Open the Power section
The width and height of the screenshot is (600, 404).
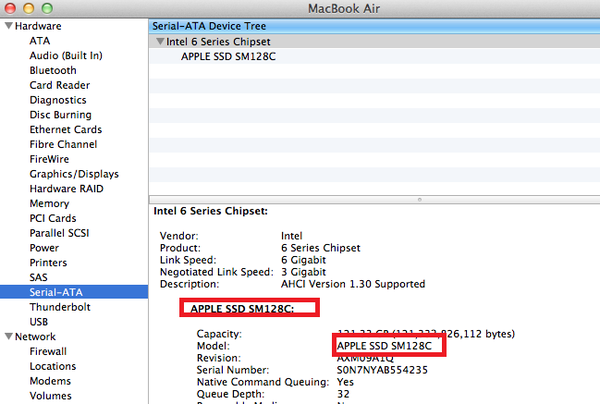tap(44, 248)
